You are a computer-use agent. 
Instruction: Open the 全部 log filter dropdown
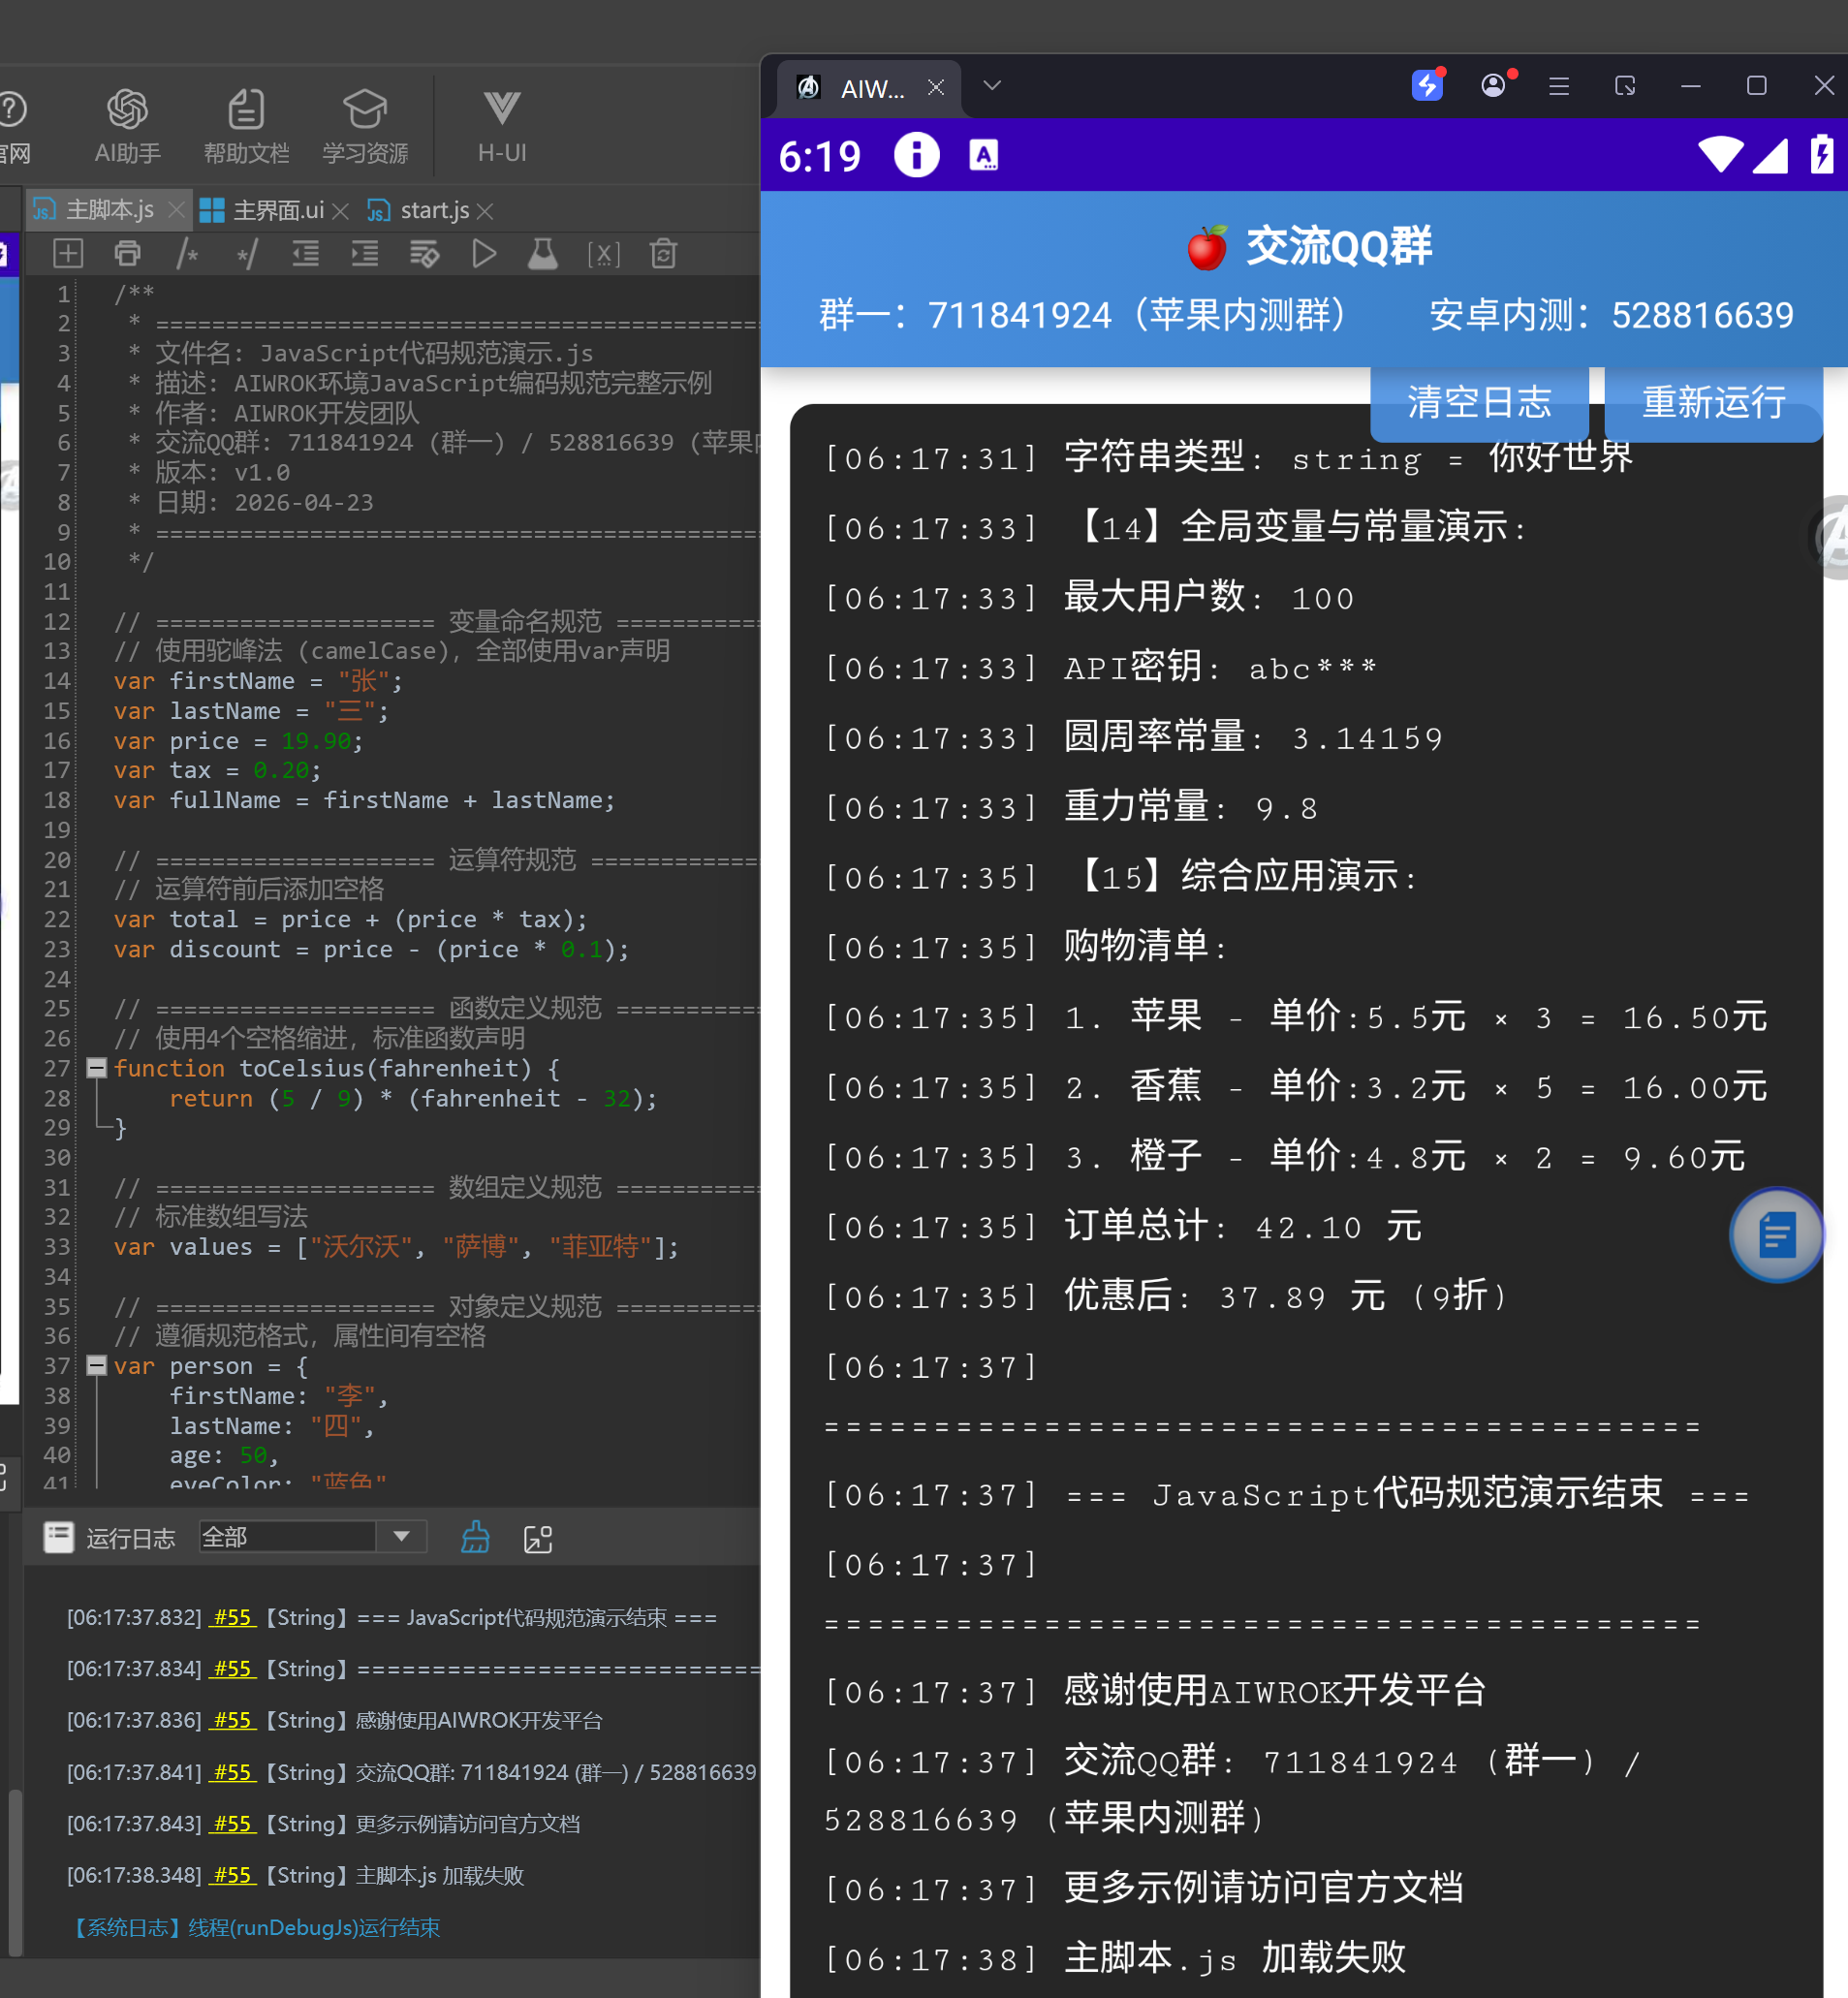tap(401, 1536)
